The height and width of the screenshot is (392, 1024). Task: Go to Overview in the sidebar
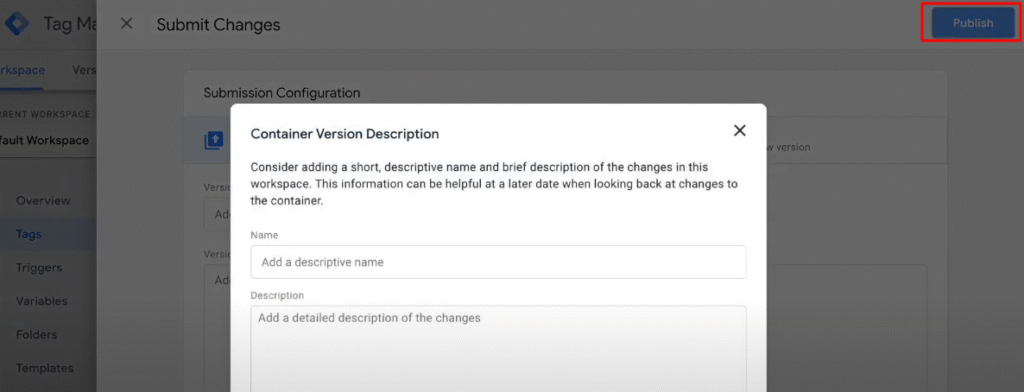click(43, 201)
